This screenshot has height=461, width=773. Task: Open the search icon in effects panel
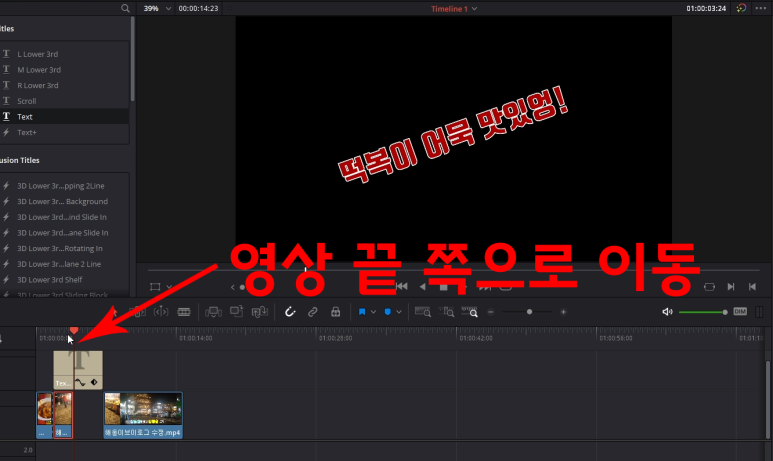point(125,8)
